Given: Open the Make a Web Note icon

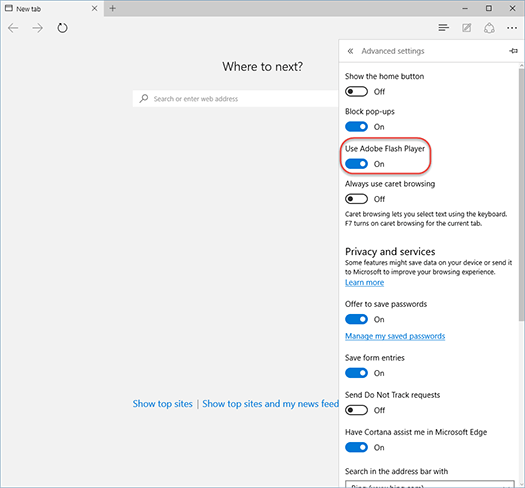Looking at the screenshot, I should point(467,28).
